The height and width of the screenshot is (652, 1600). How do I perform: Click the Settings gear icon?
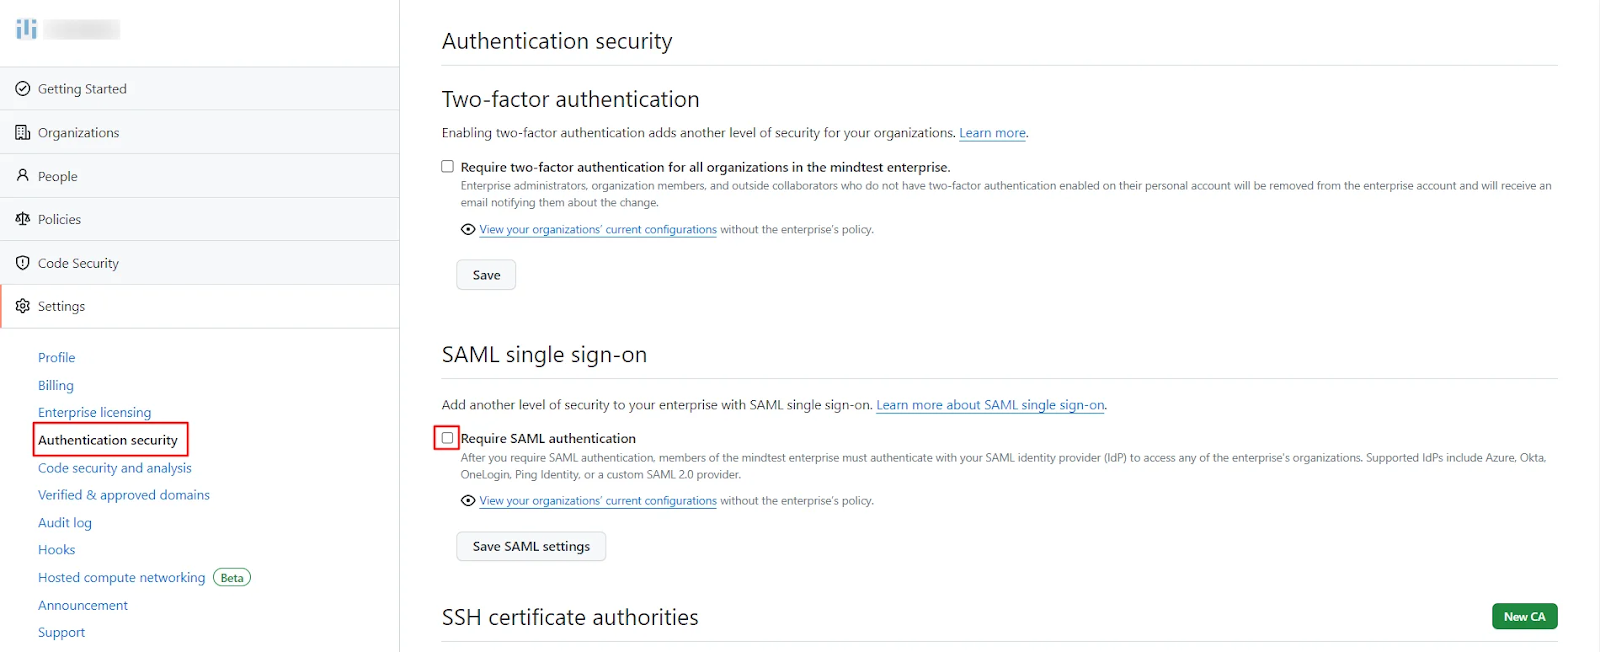click(23, 306)
